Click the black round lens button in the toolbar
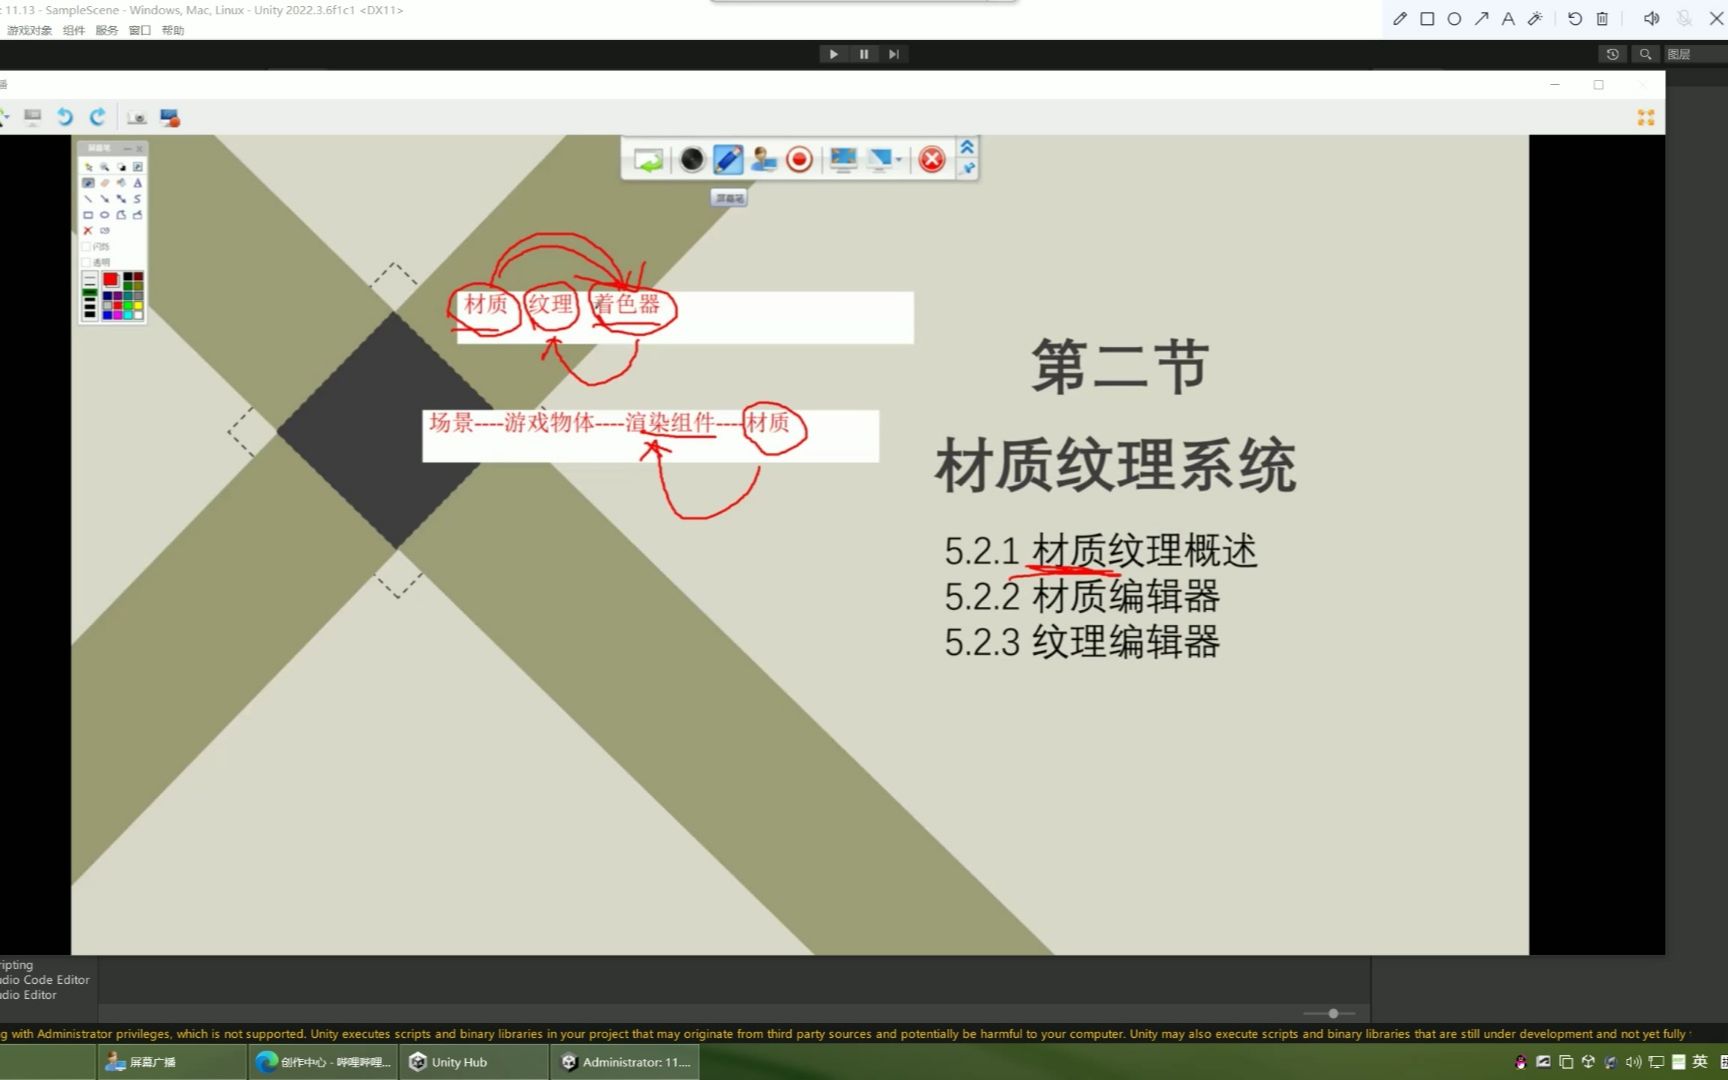1728x1080 pixels. (691, 160)
